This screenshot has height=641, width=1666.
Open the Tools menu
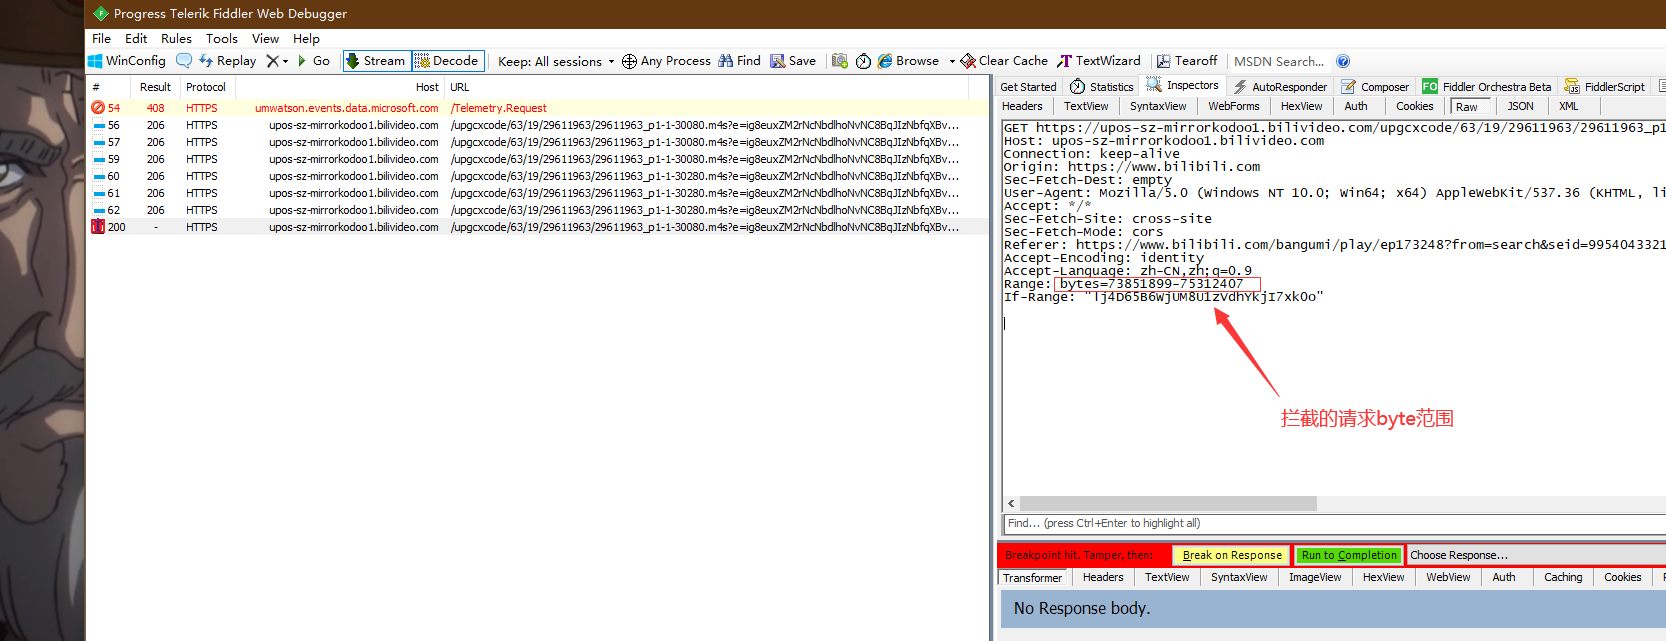[222, 39]
